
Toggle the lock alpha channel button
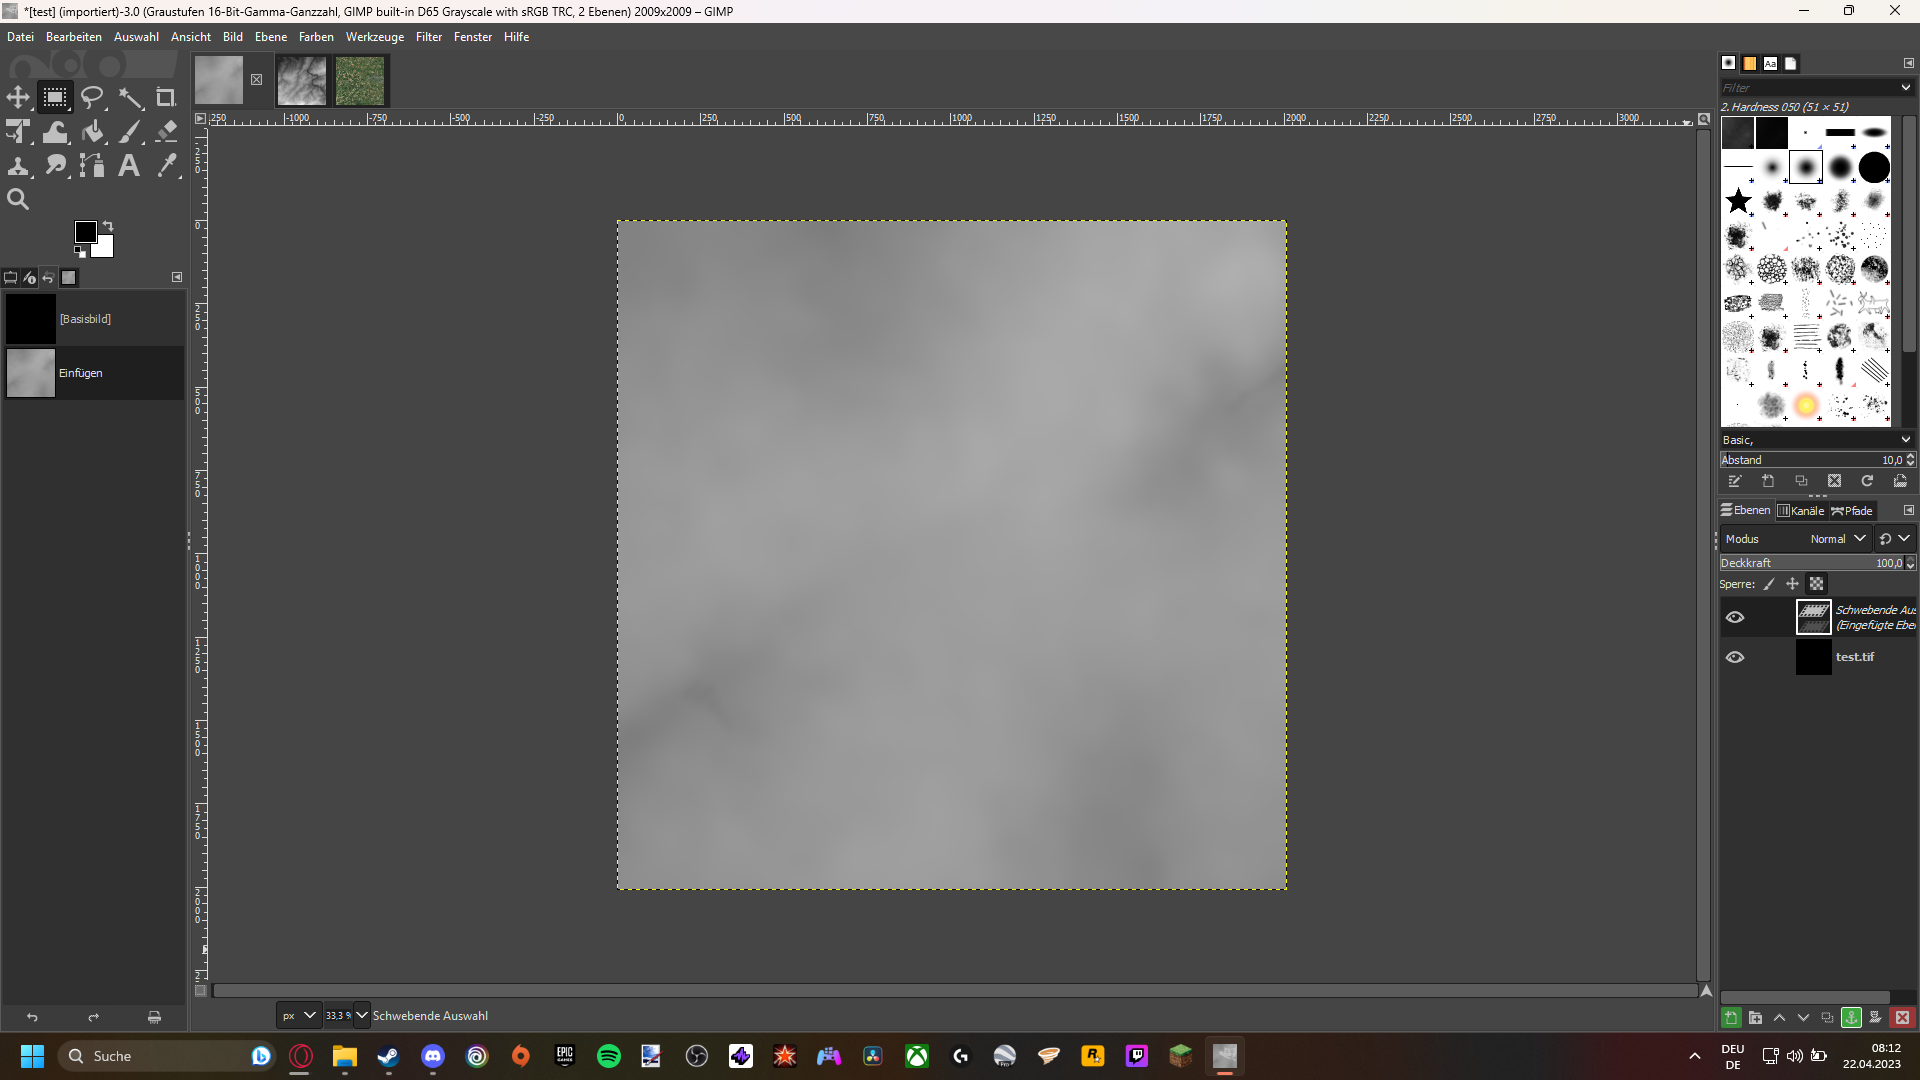click(1817, 584)
